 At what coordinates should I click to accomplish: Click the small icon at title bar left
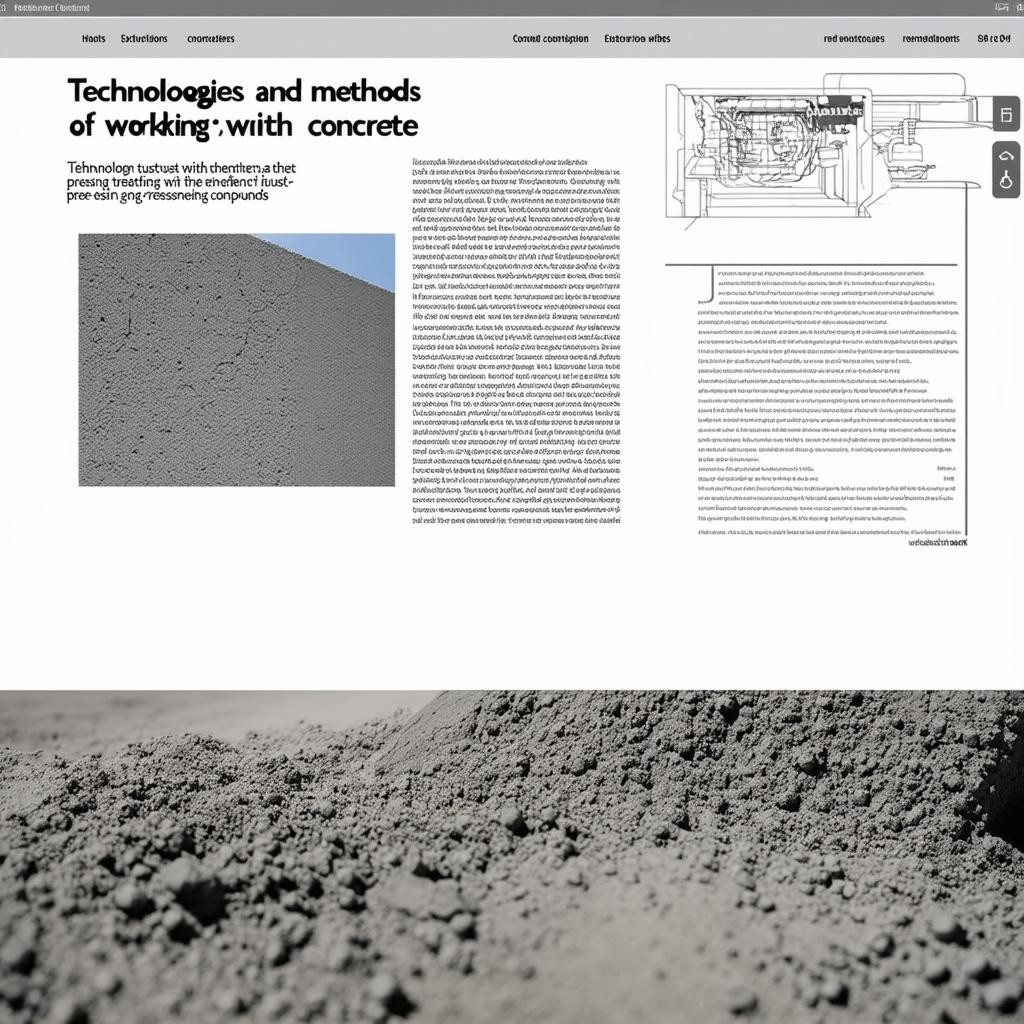click(6, 7)
